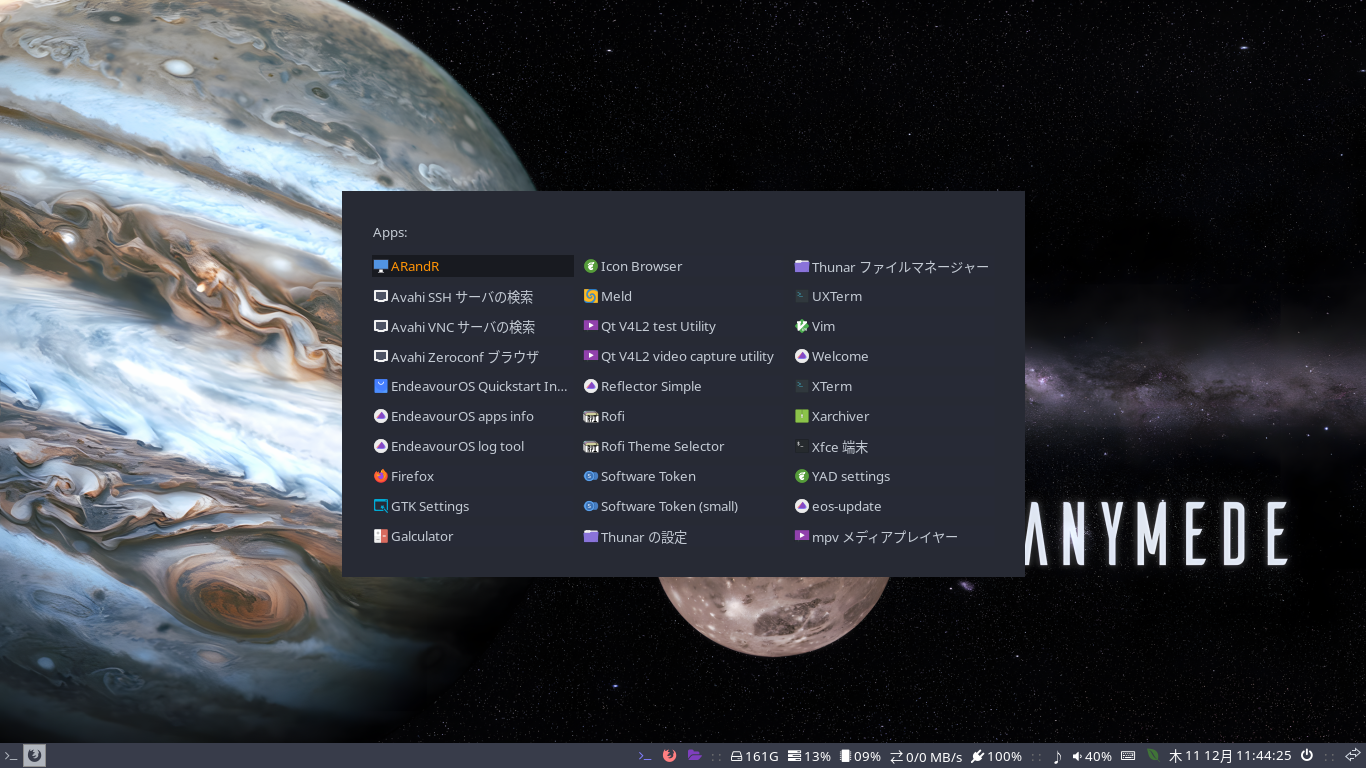Click the GTK Settings icon

coord(381,506)
